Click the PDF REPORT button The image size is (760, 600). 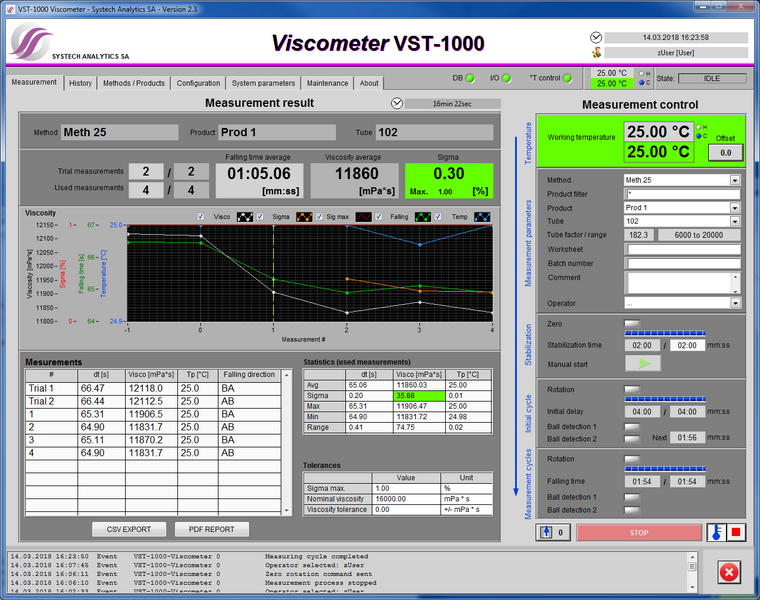212,529
